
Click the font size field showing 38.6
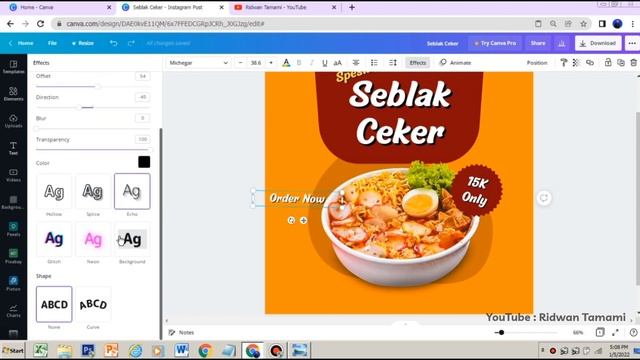coord(256,62)
